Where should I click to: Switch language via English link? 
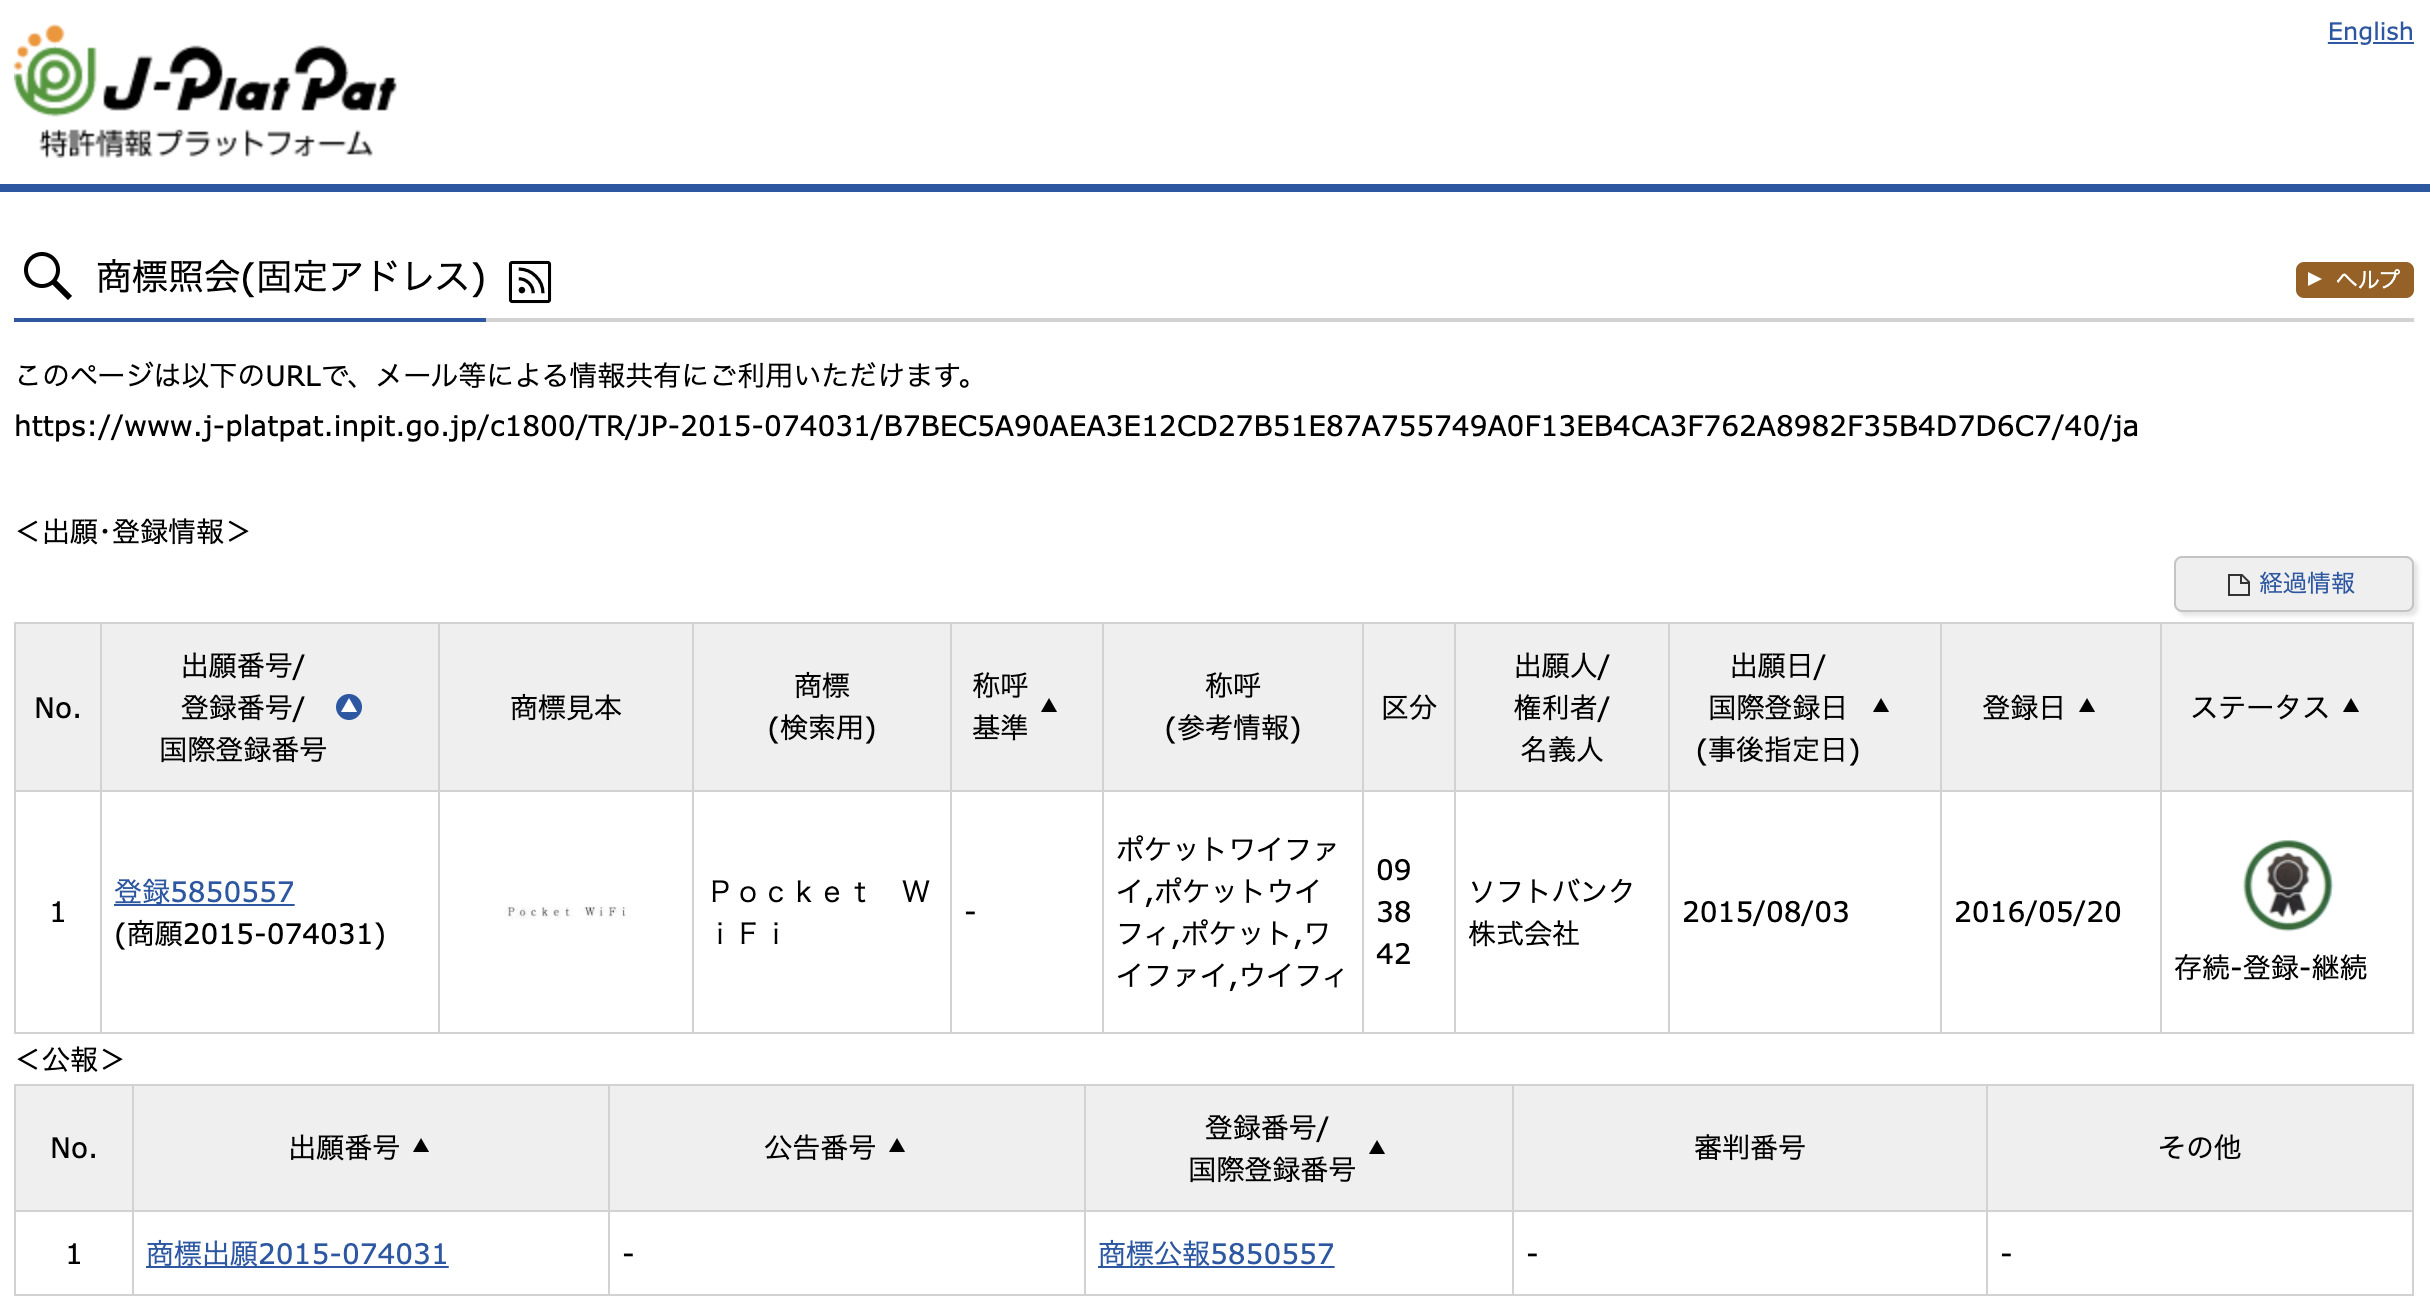click(2369, 32)
